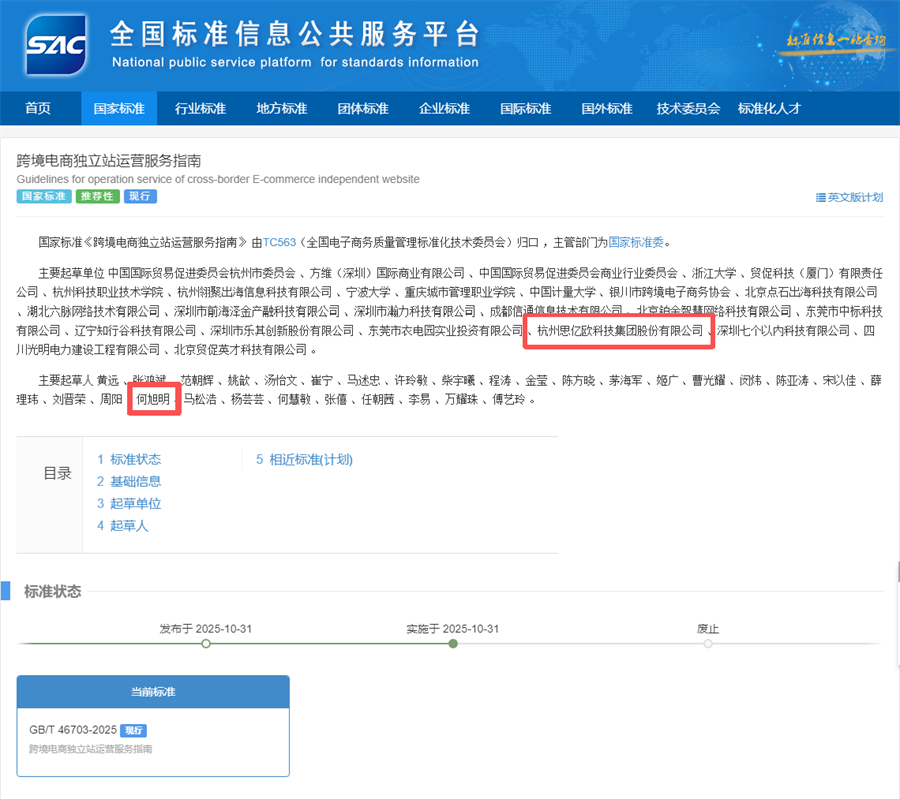Click the 废止 timeline marker dot
The width and height of the screenshot is (900, 799).
pos(708,645)
